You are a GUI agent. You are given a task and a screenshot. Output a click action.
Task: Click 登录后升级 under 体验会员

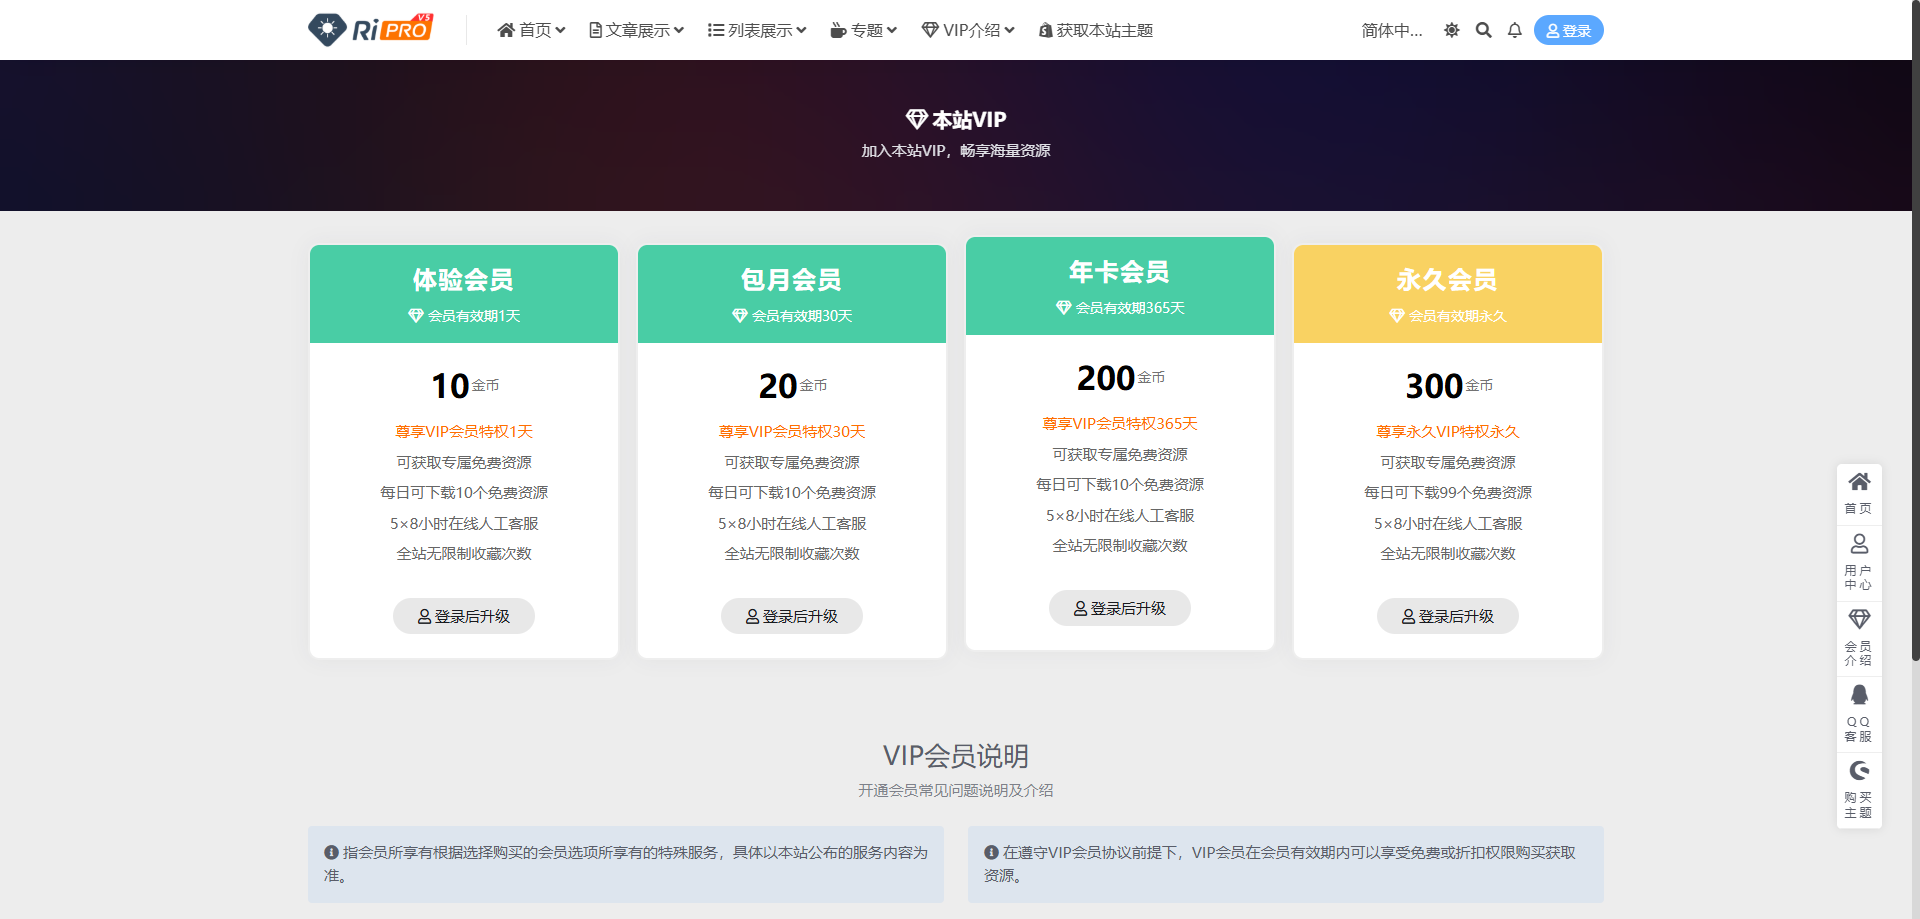(x=464, y=616)
